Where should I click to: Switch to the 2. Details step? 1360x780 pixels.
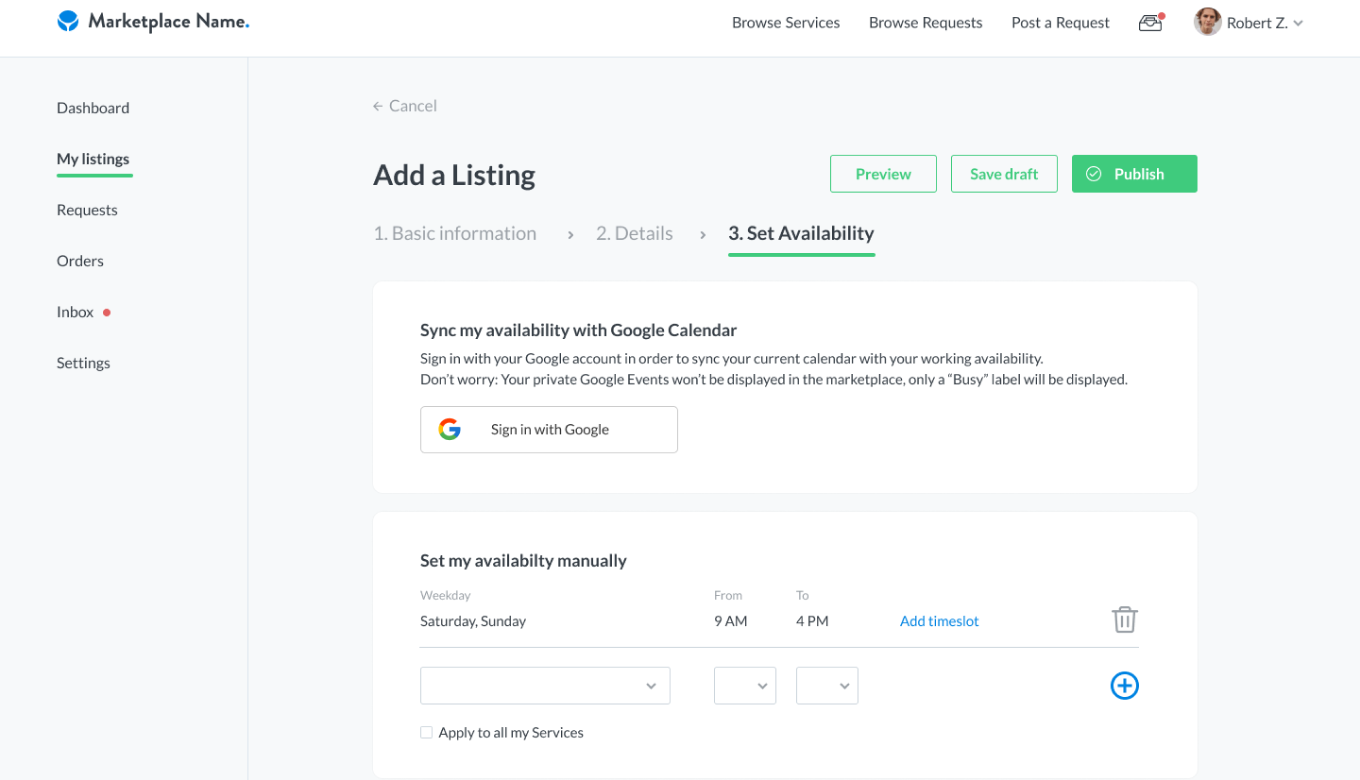(634, 233)
